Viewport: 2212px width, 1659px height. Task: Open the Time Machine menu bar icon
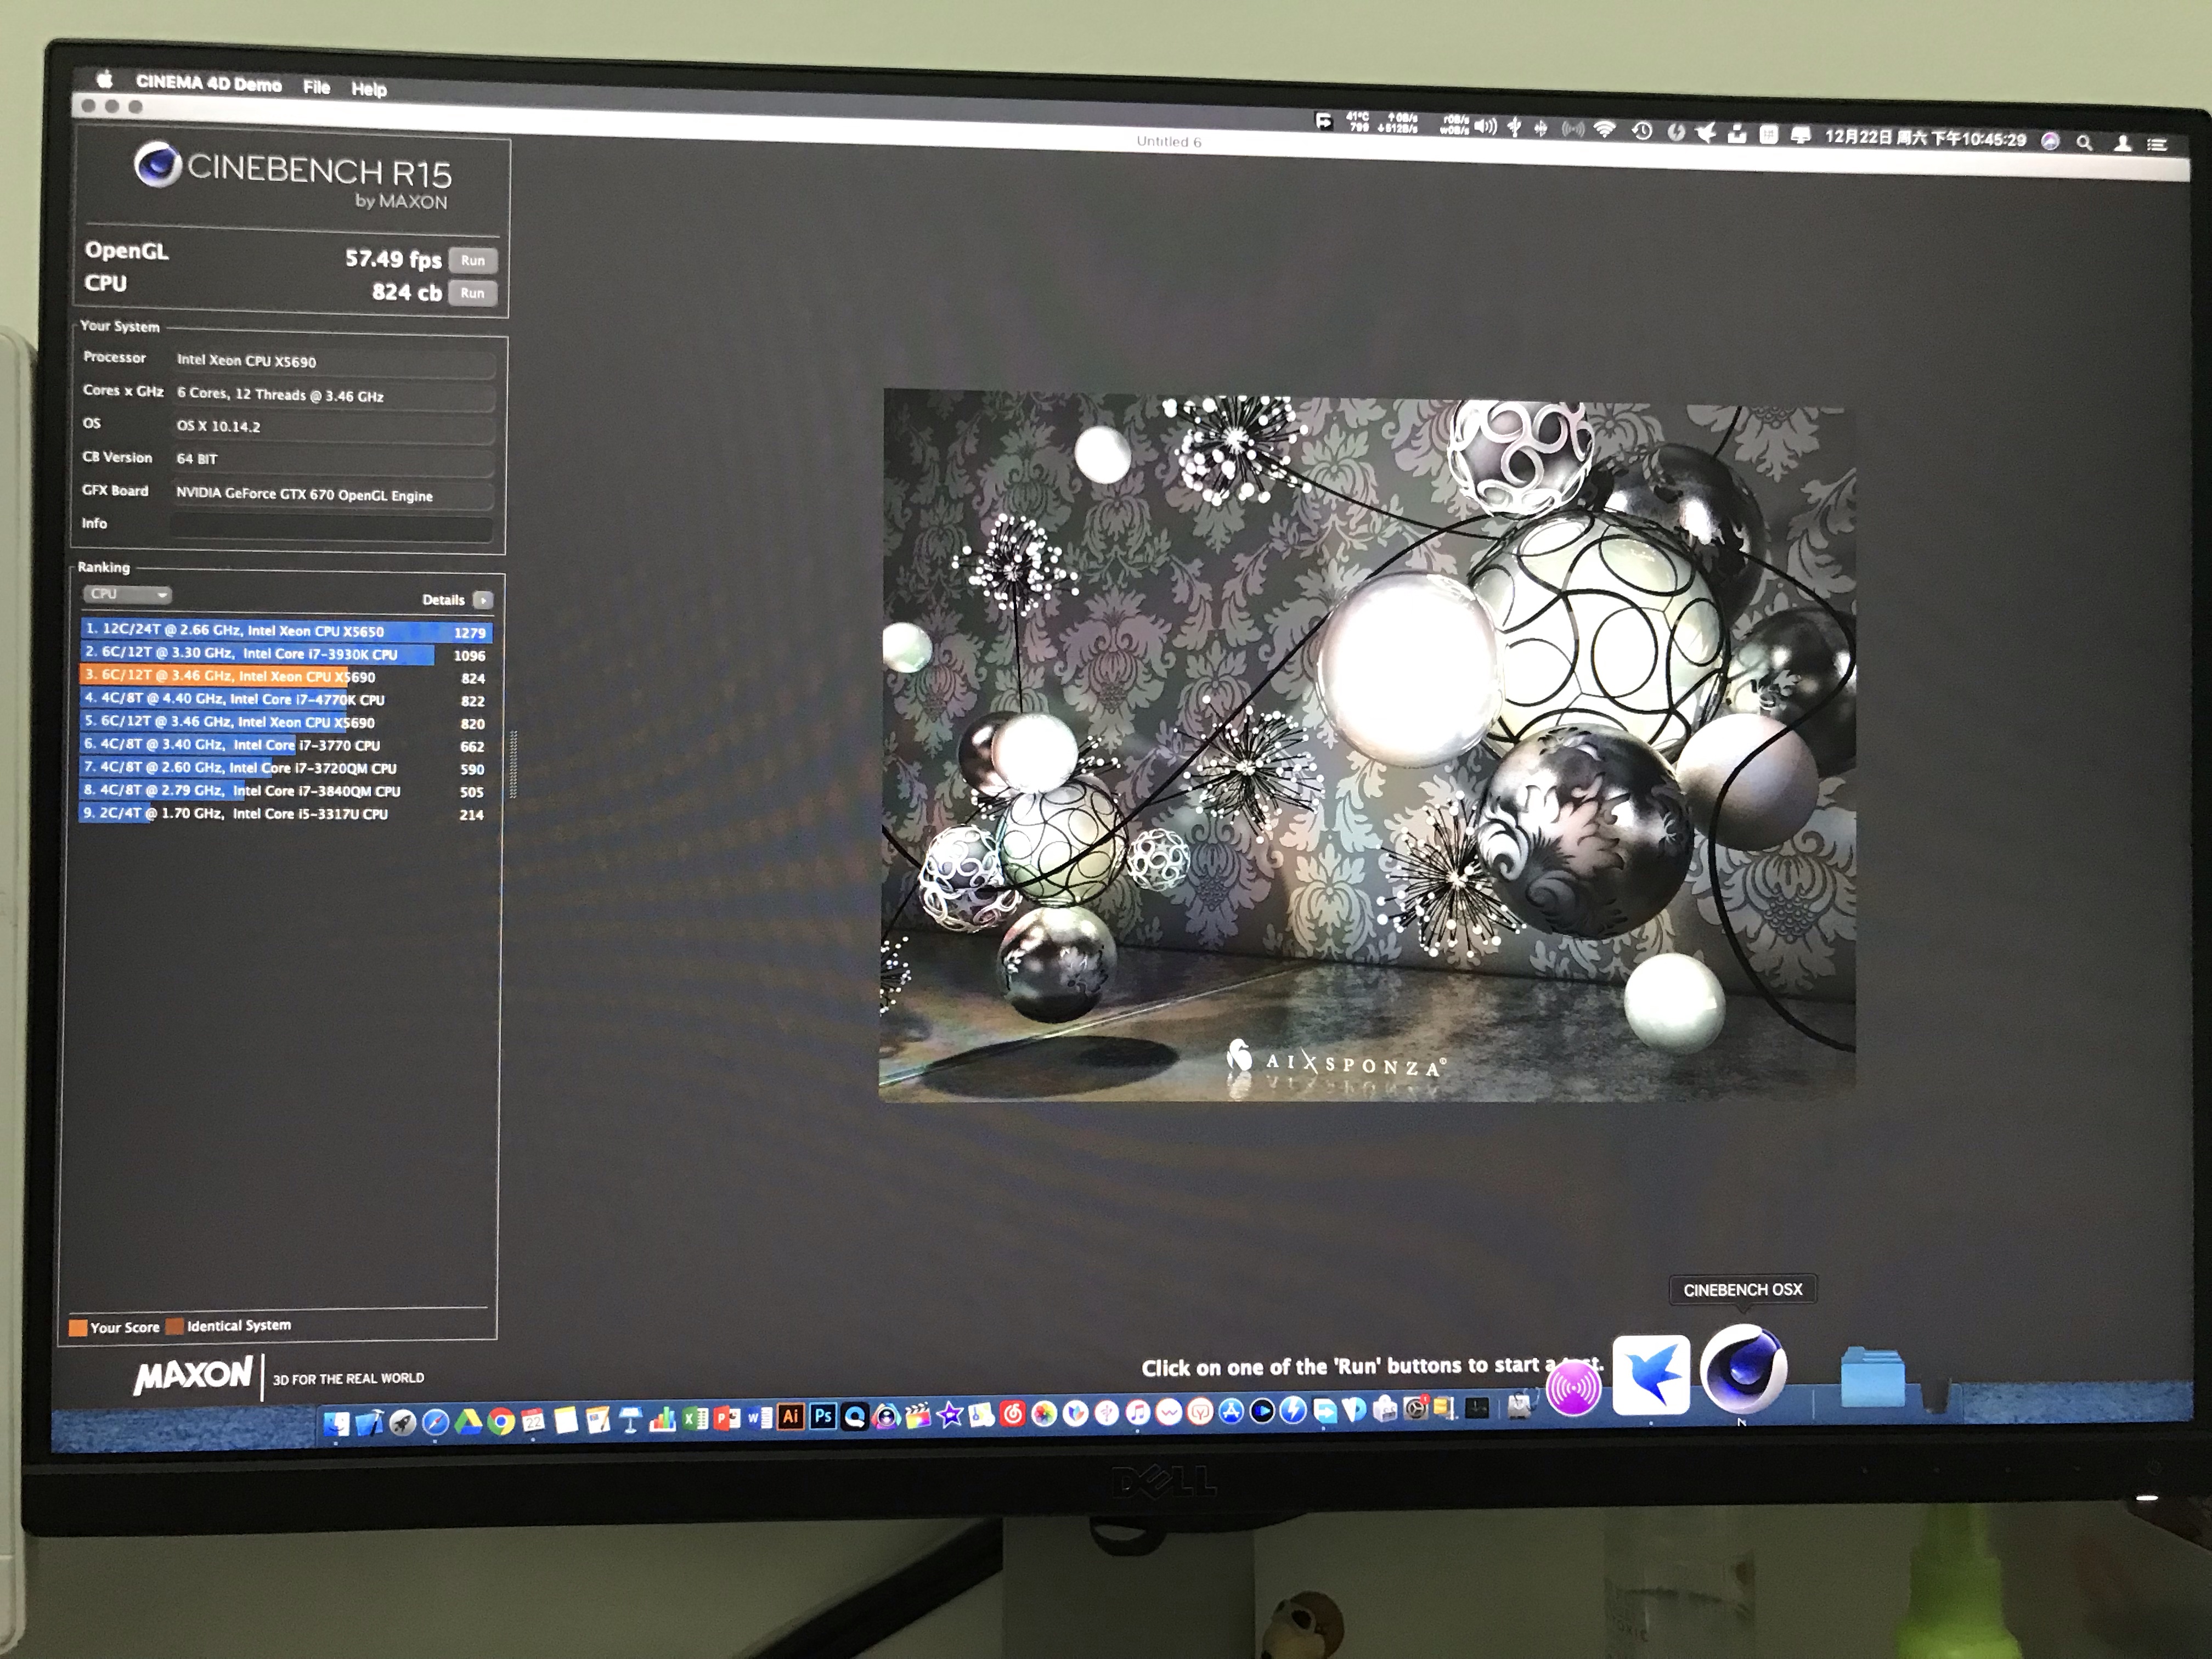1641,130
